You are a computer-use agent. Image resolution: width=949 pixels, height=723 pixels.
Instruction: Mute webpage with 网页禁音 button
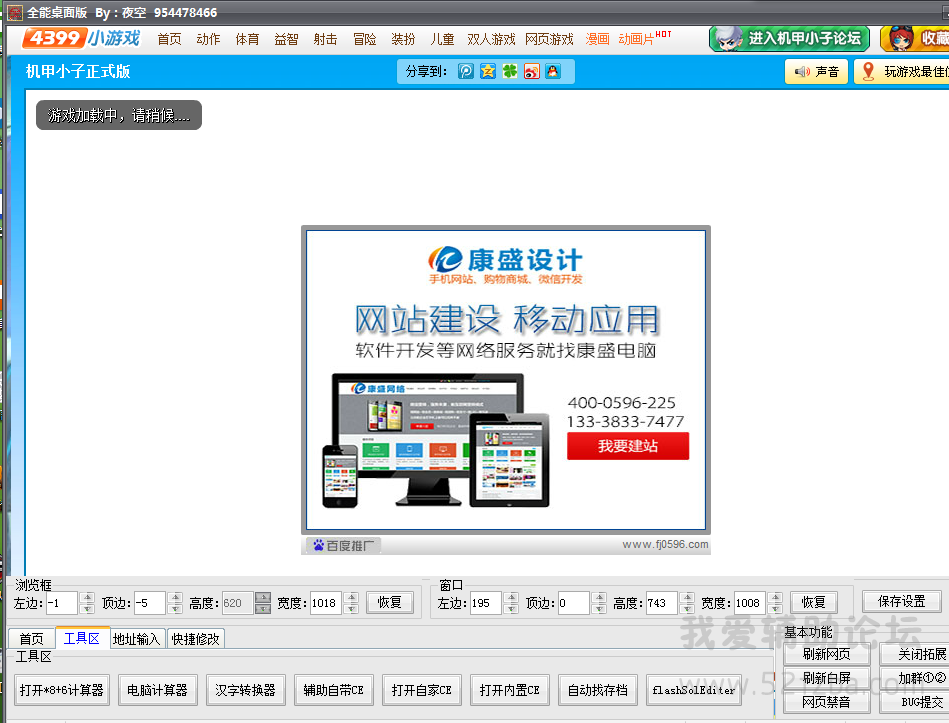click(x=826, y=702)
